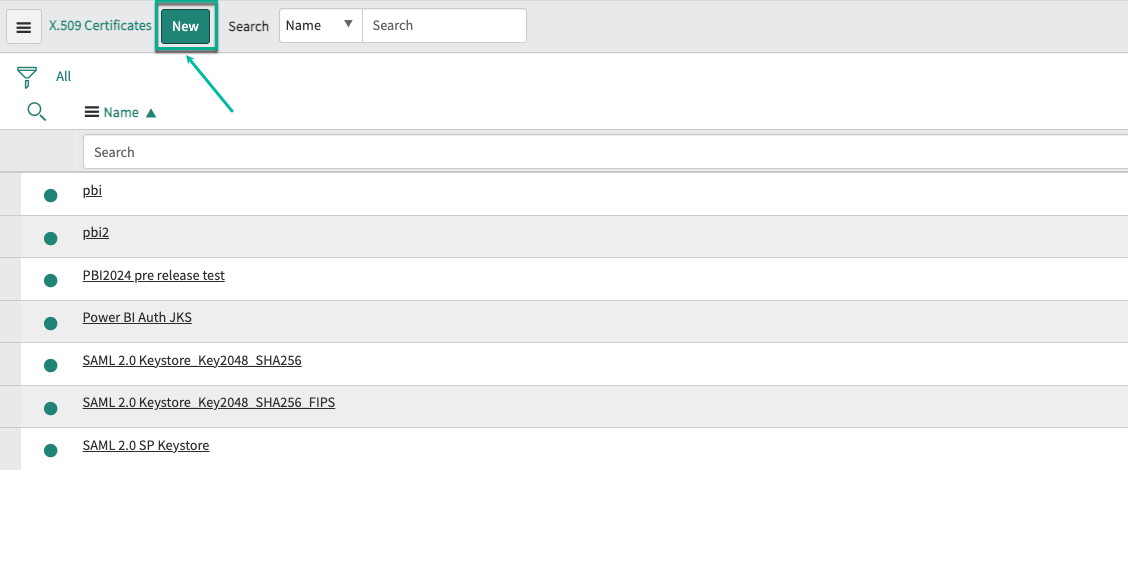Click the All filter breadcrumb
This screenshot has height=566, width=1128.
click(x=64, y=77)
